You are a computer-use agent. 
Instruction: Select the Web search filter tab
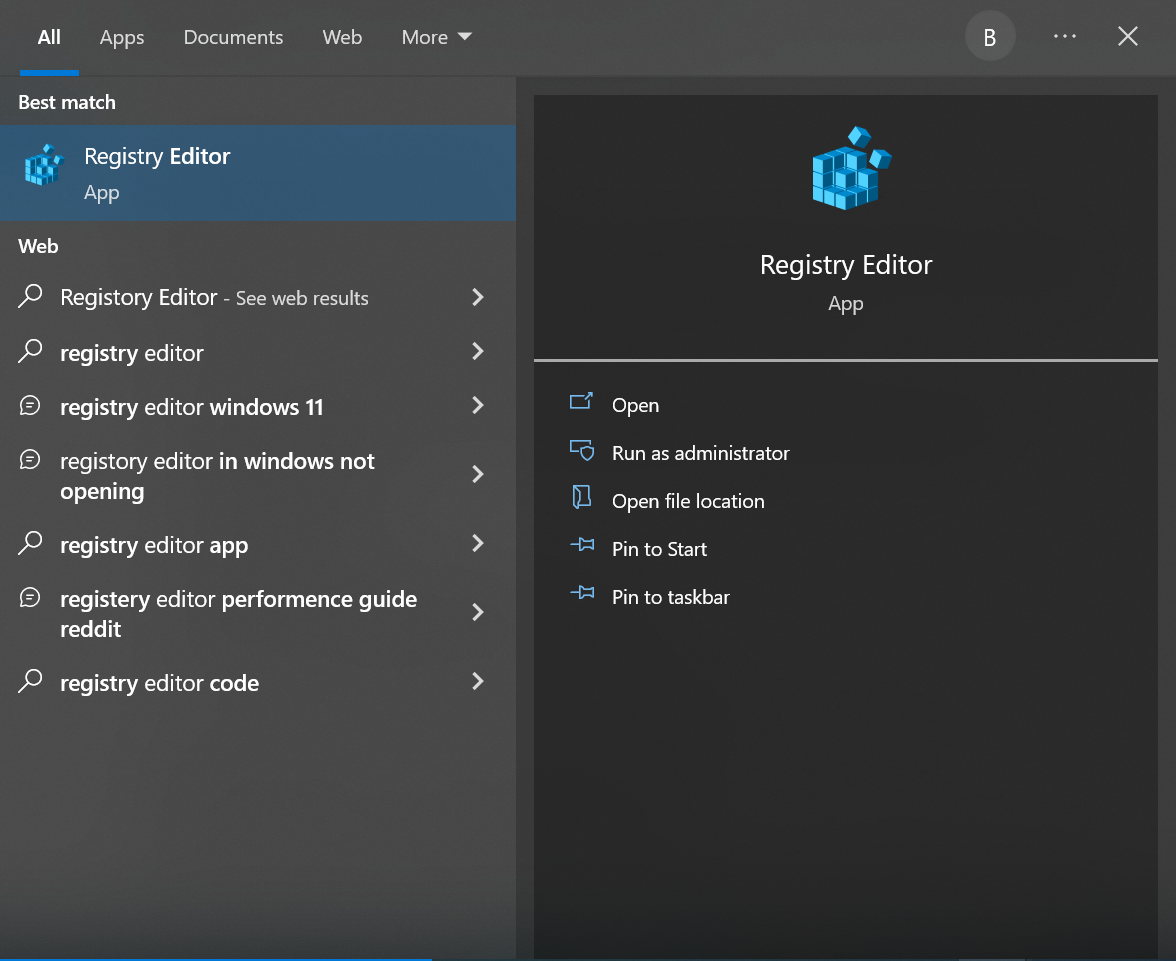click(342, 37)
